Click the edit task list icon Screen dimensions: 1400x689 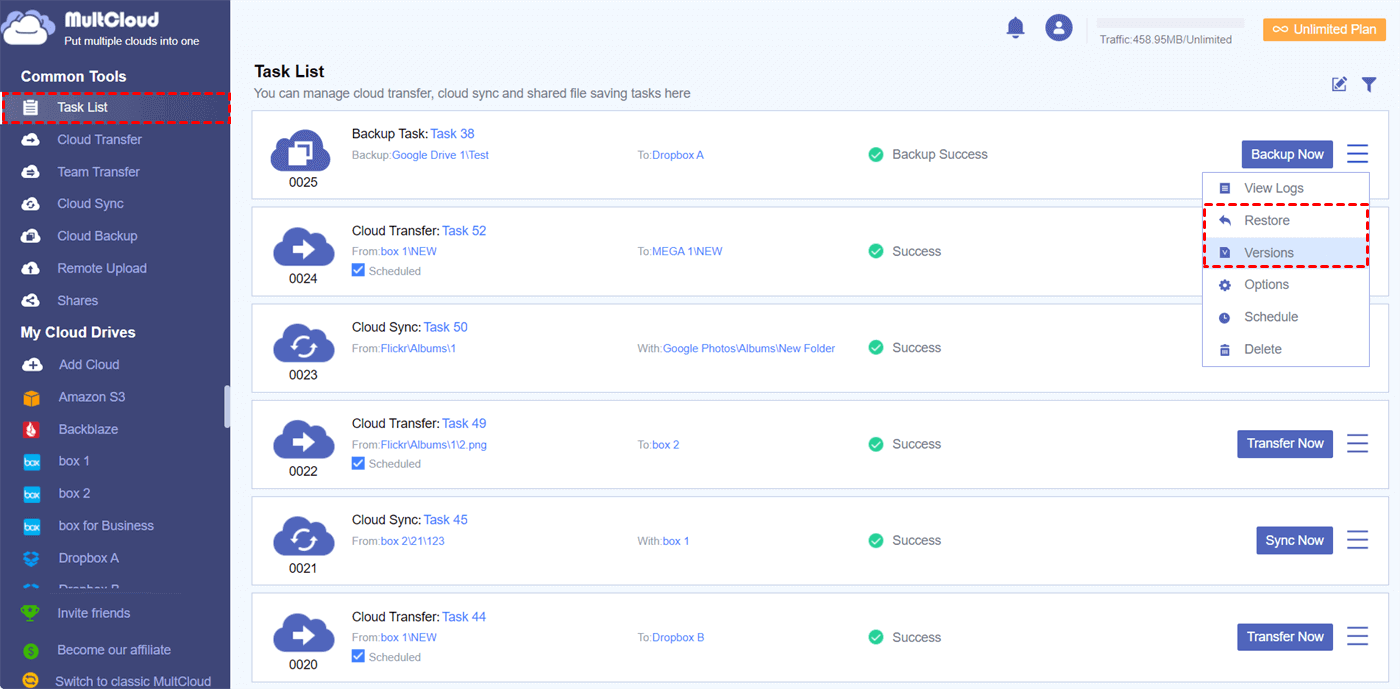pos(1339,85)
